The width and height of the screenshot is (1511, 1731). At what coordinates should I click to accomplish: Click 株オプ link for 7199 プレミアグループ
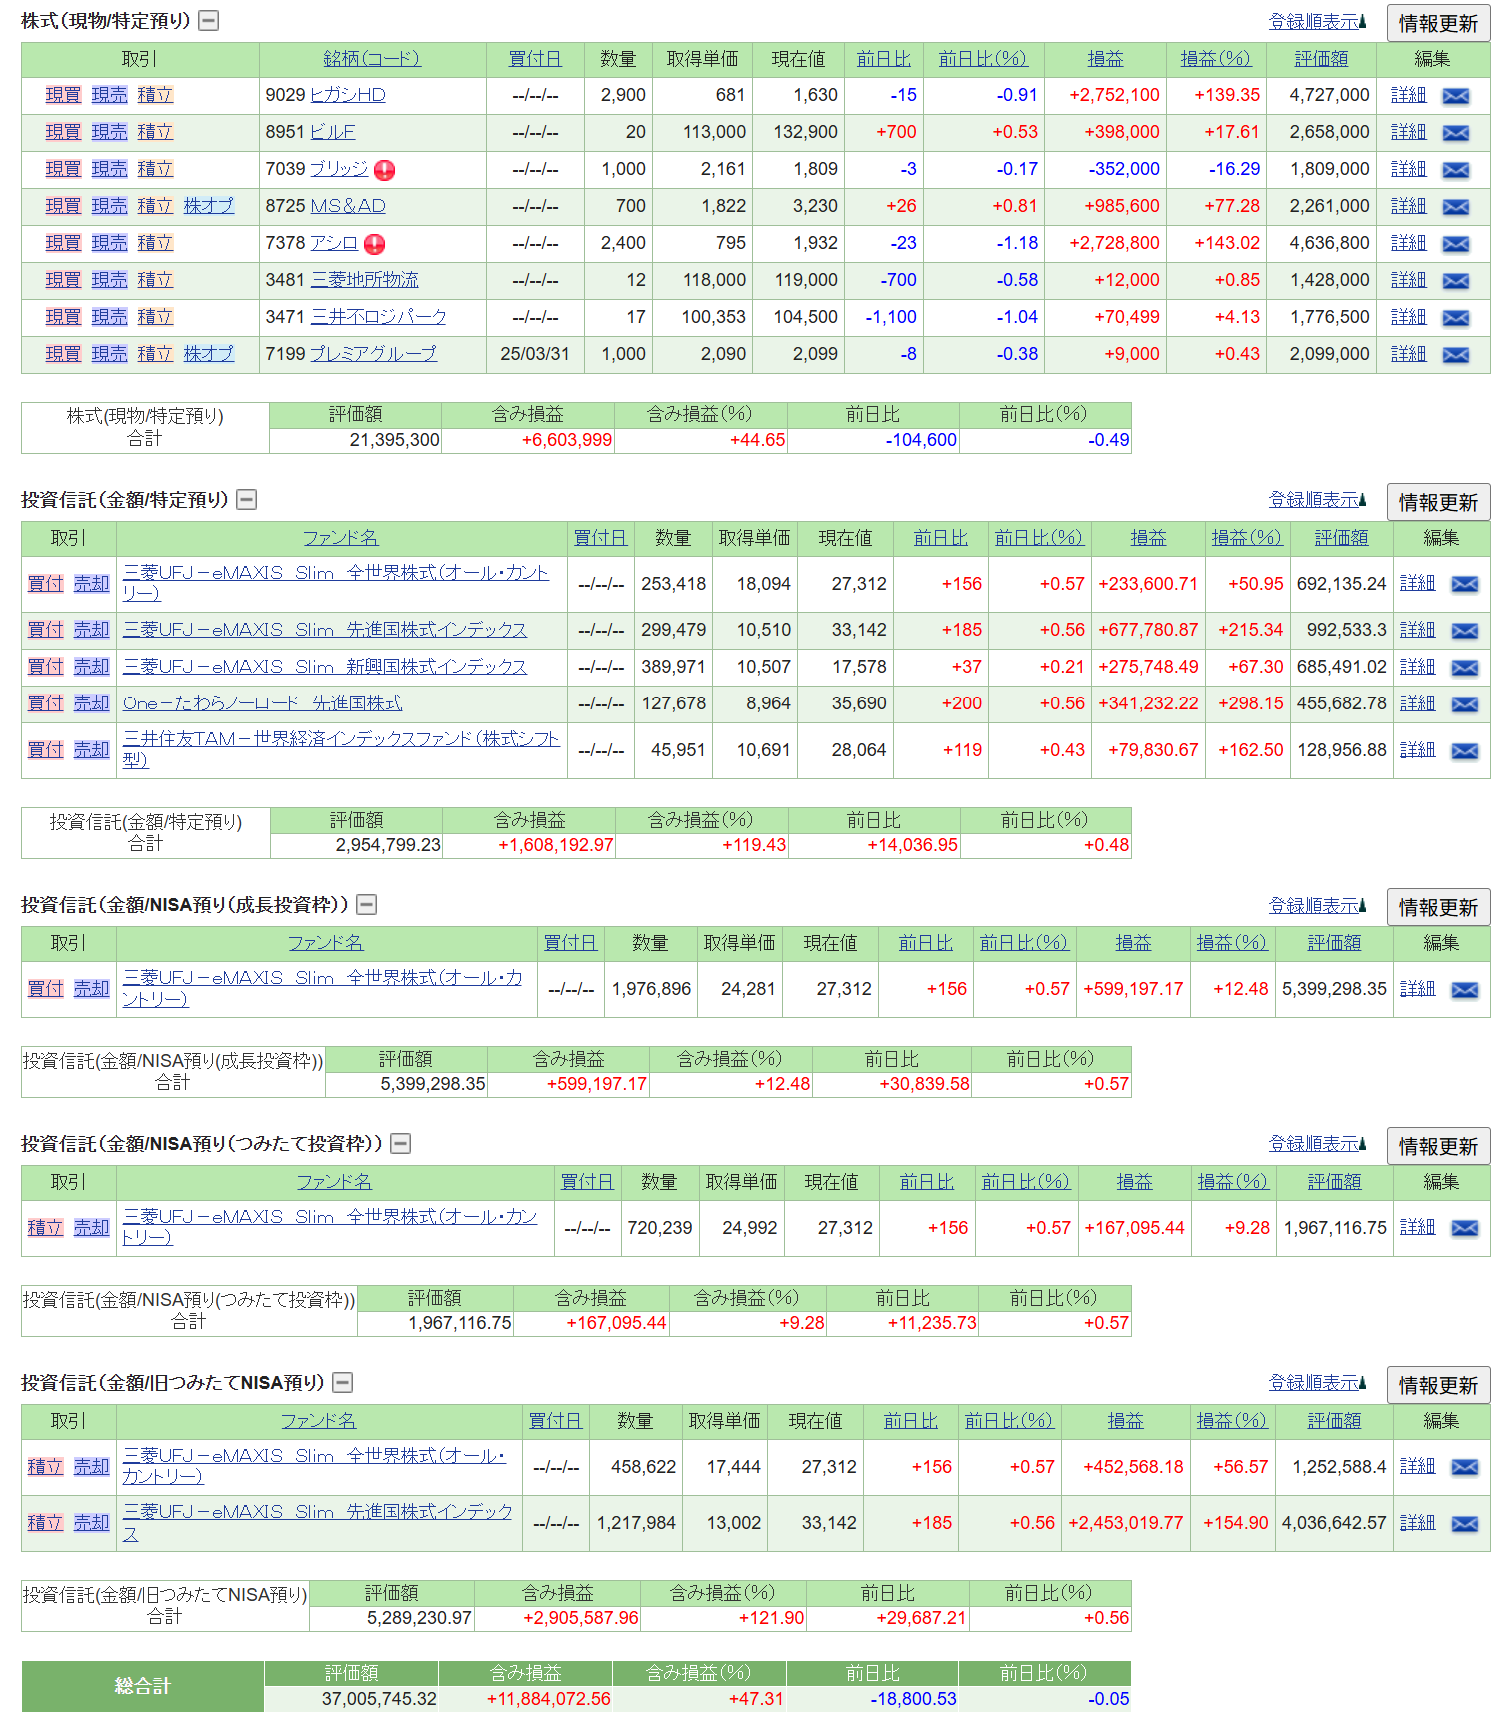tap(208, 354)
